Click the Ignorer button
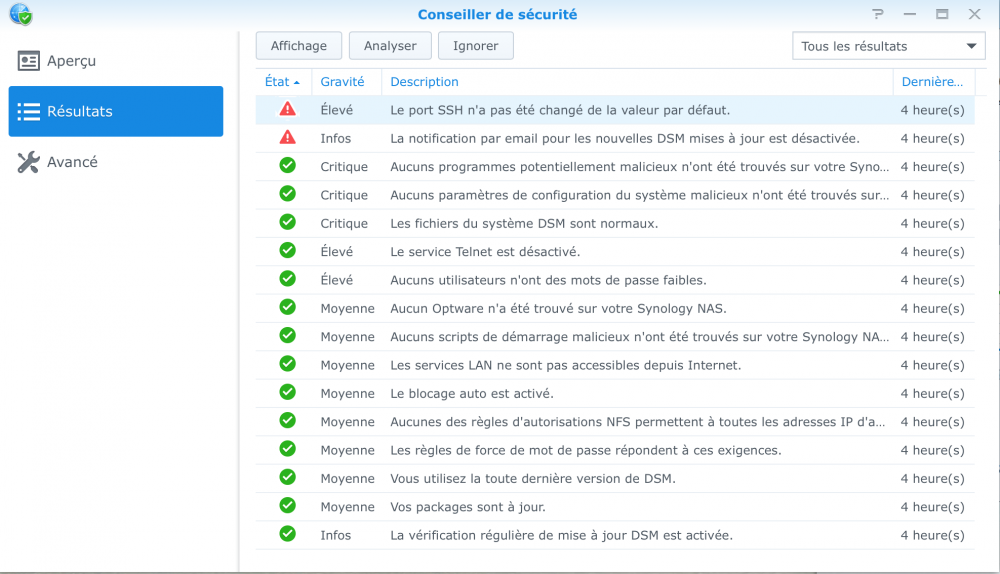The image size is (1000, 574). [475, 46]
